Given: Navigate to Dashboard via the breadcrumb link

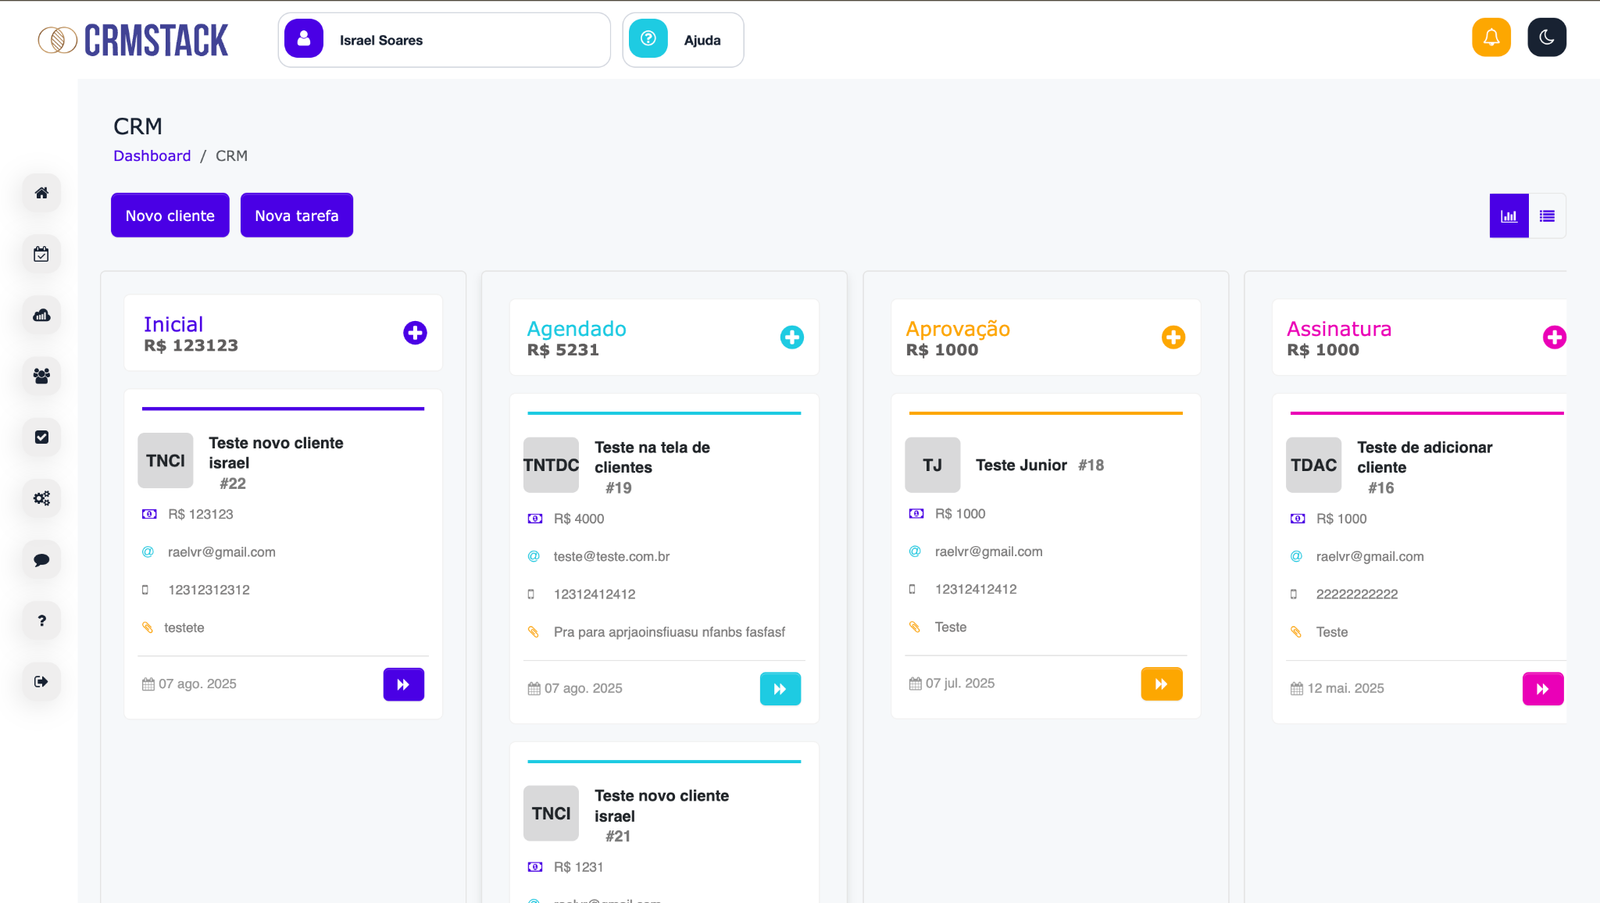Looking at the screenshot, I should (x=152, y=155).
